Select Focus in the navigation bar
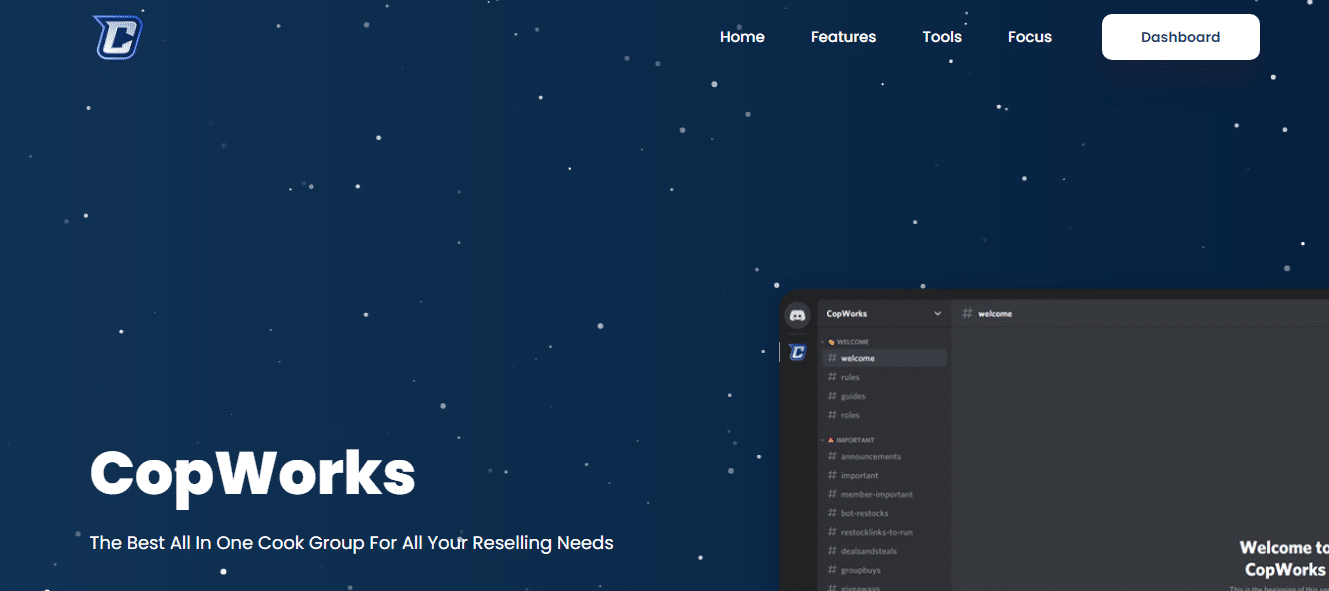This screenshot has width=1329, height=591. (x=1030, y=37)
